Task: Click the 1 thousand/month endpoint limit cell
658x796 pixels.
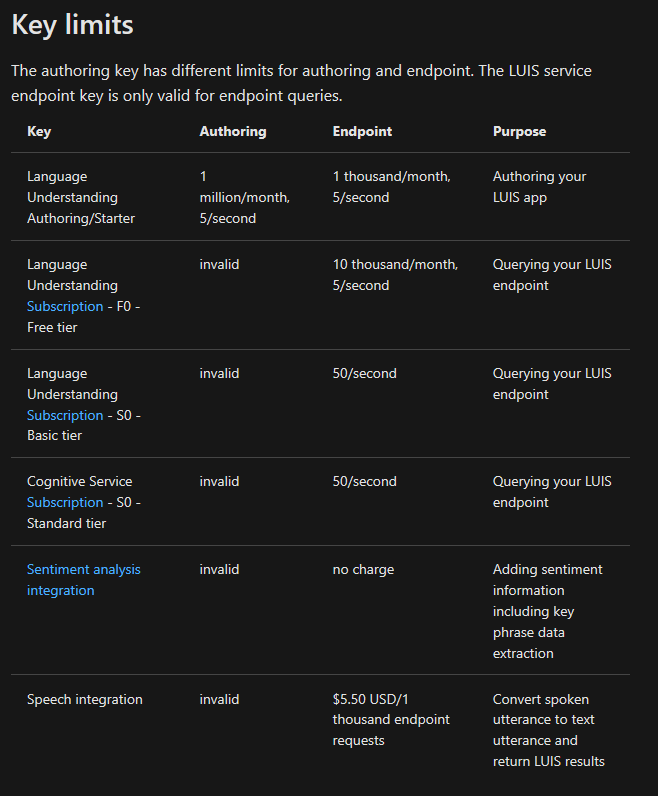Action: (x=391, y=187)
